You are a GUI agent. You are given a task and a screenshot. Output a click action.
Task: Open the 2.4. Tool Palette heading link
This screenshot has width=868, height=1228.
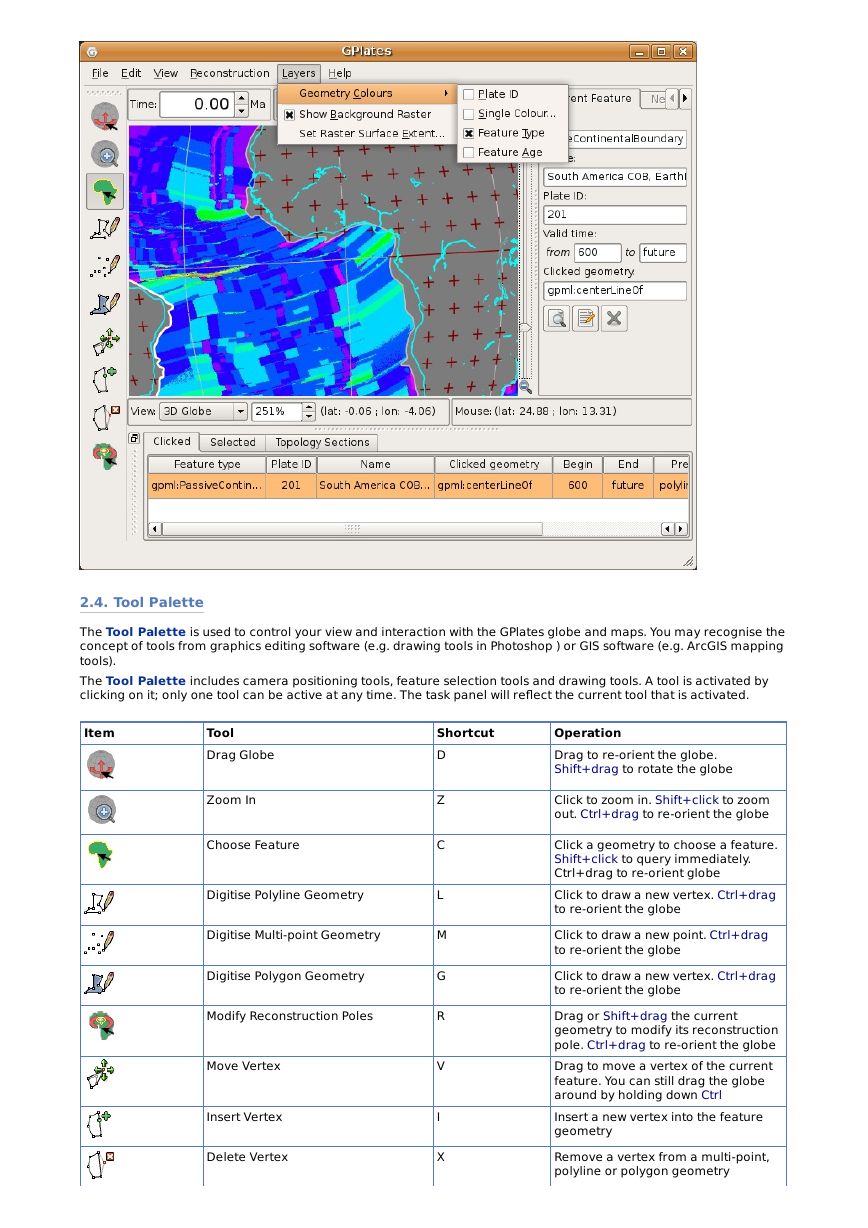(142, 602)
